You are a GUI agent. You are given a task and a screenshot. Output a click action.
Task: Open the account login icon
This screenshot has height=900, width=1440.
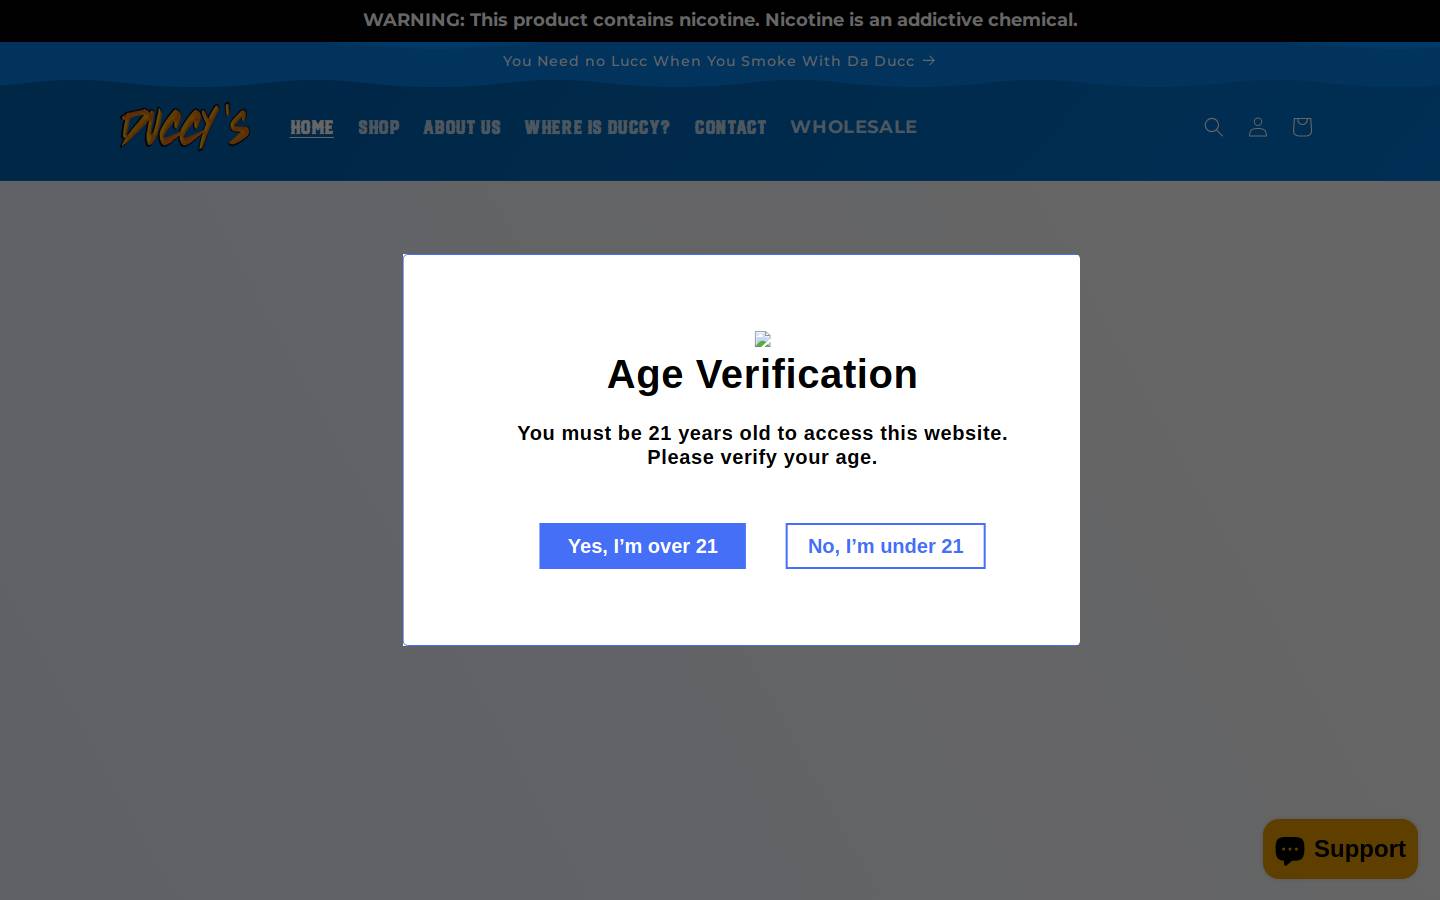tap(1258, 127)
